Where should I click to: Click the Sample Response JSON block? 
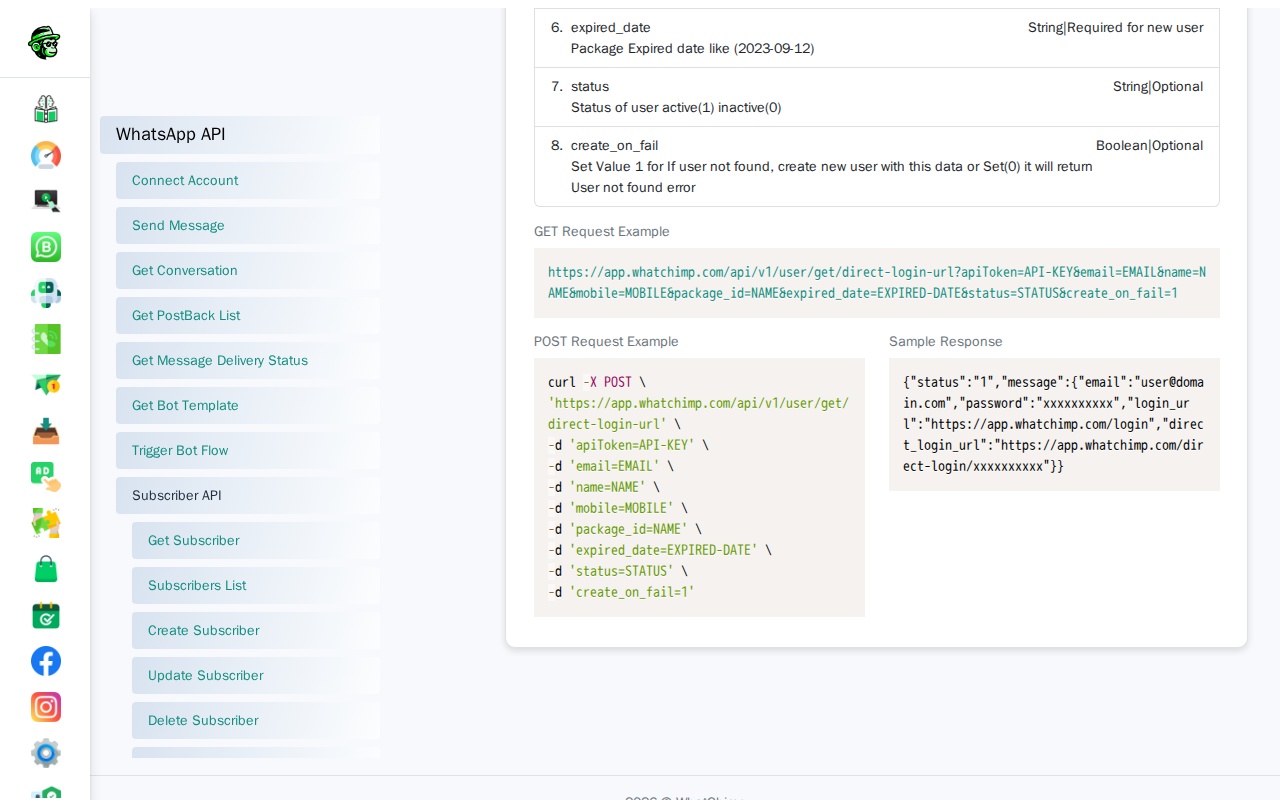pos(1054,424)
